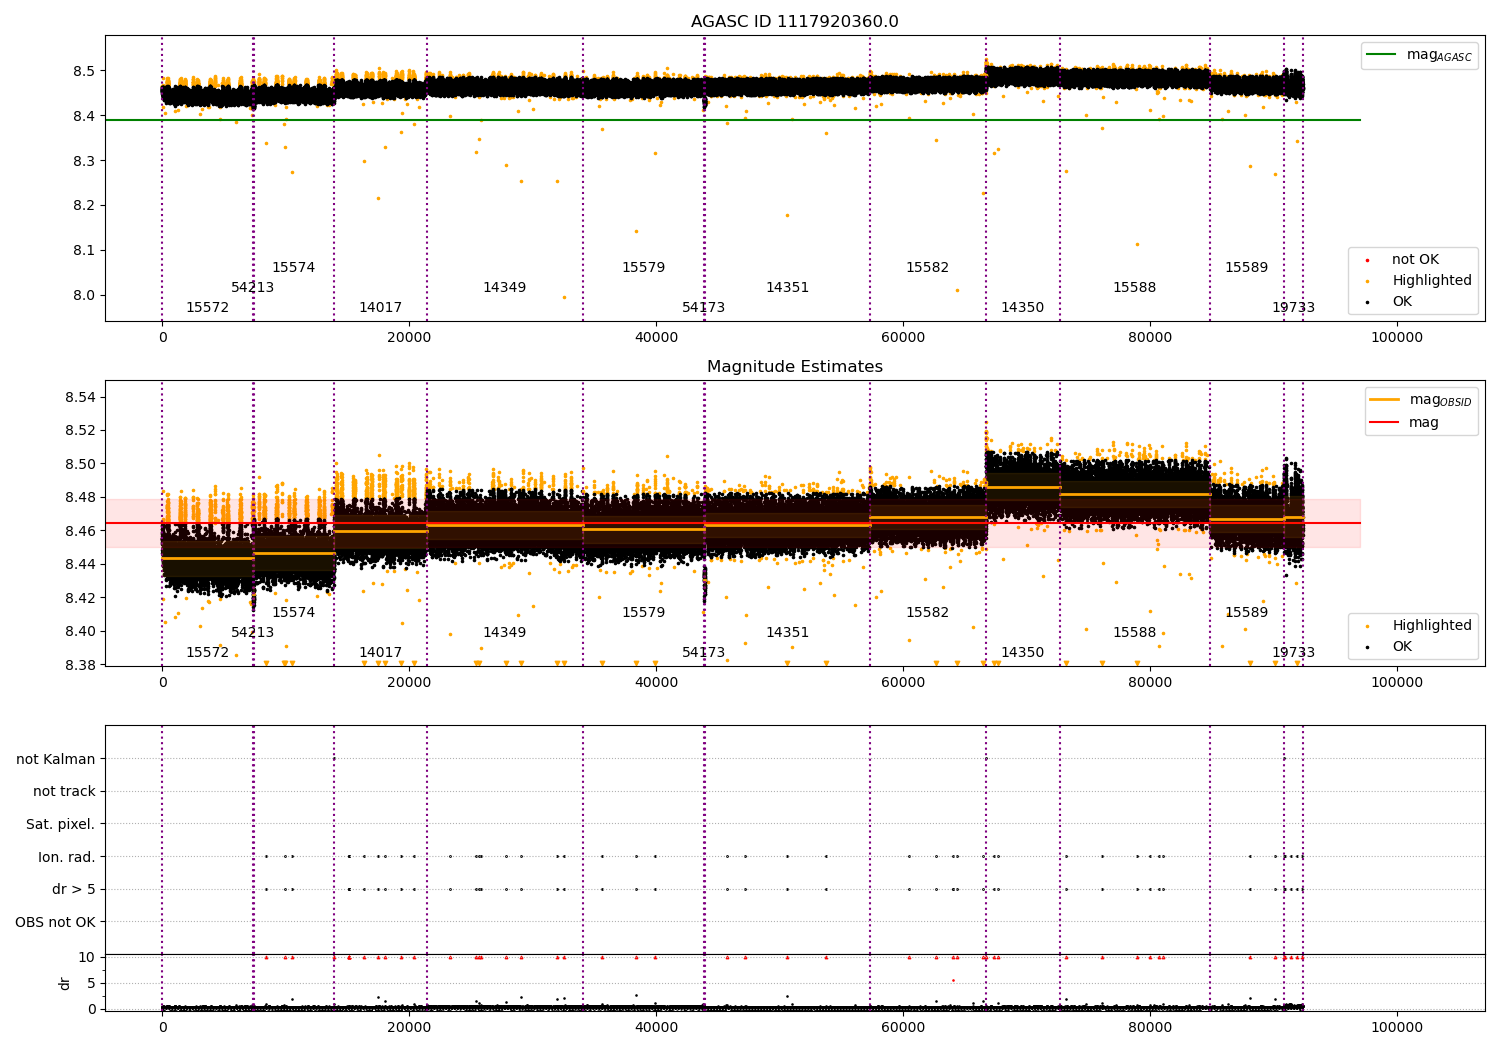The width and height of the screenshot is (1500, 1050).
Task: Click OBSID label 14351 in top plot
Action: click(x=787, y=288)
